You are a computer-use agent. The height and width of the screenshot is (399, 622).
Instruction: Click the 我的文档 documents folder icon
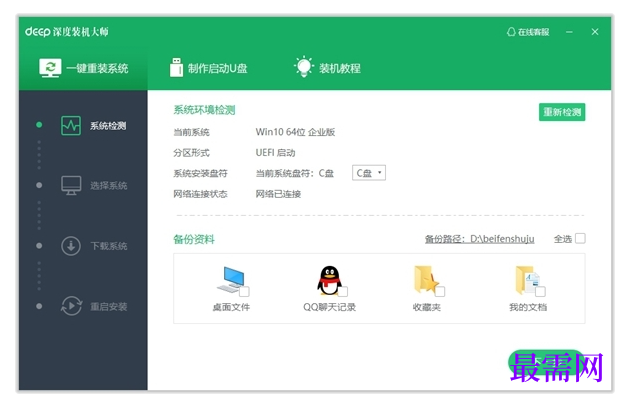click(527, 280)
